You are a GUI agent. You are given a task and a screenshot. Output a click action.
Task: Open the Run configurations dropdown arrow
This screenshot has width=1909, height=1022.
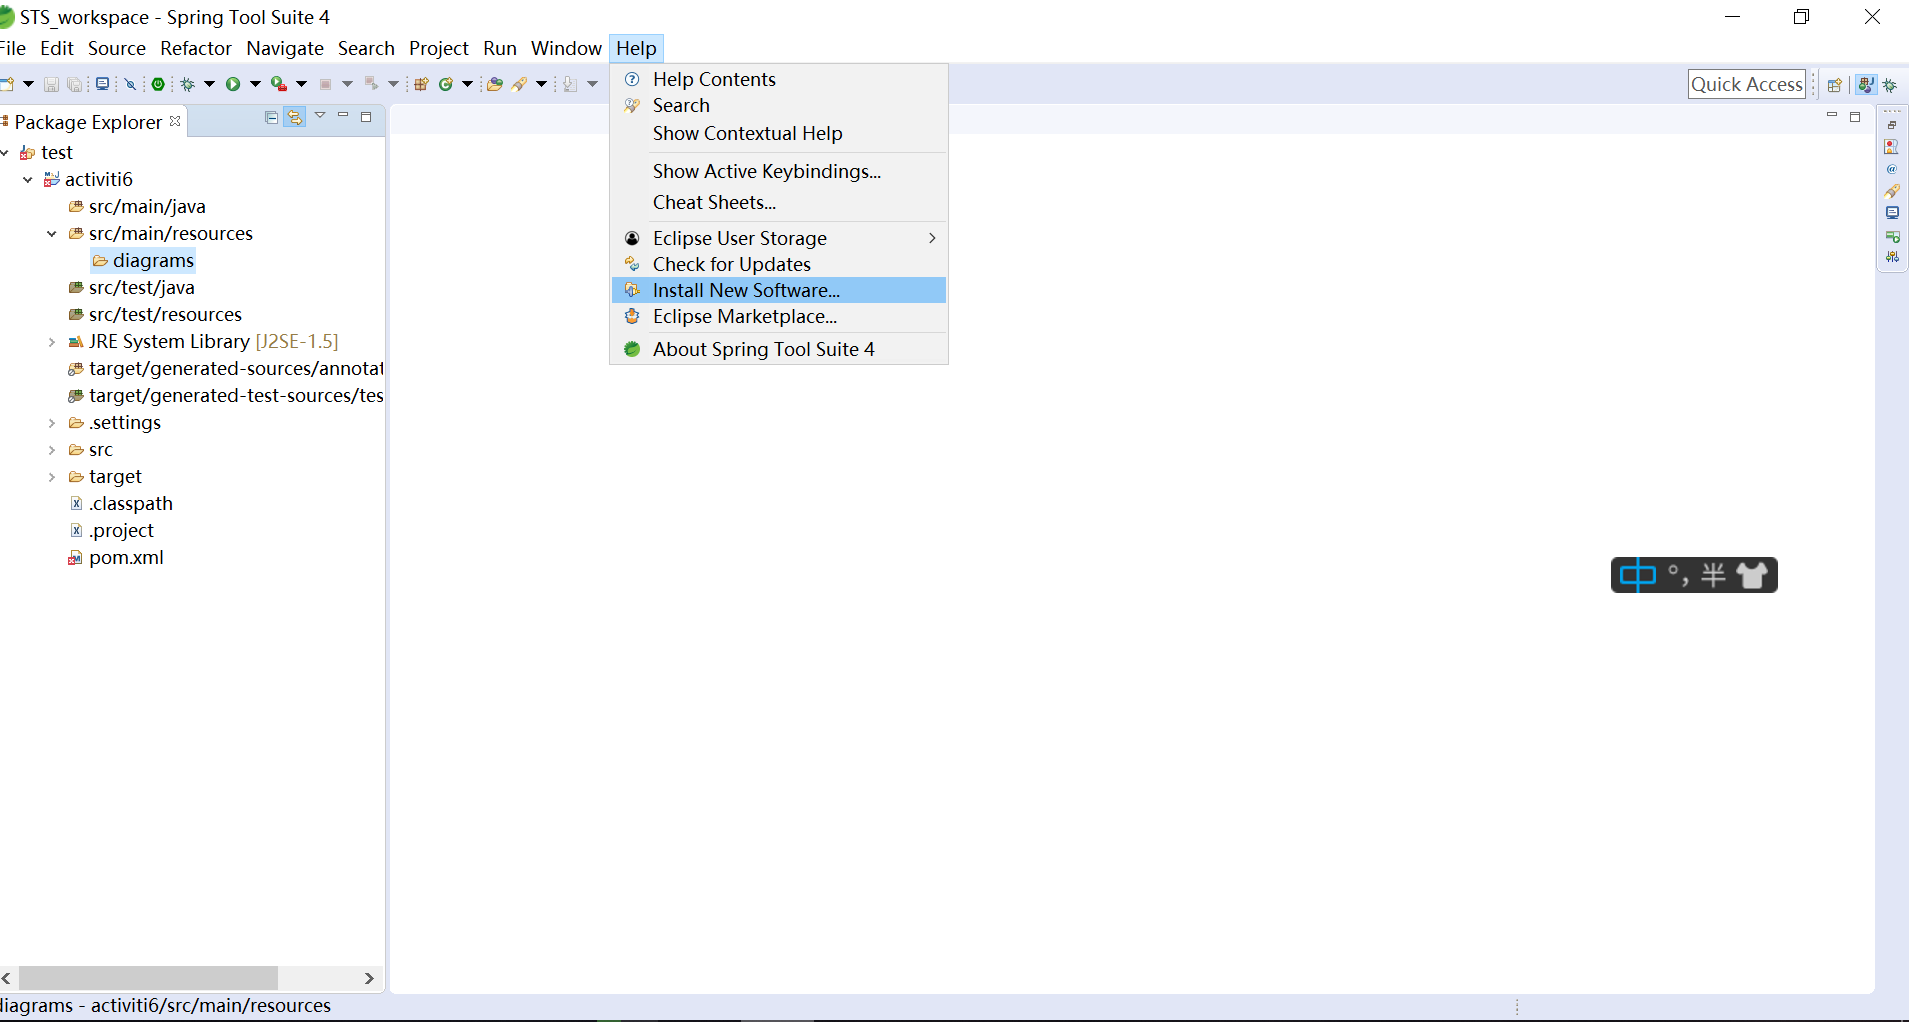pos(255,84)
